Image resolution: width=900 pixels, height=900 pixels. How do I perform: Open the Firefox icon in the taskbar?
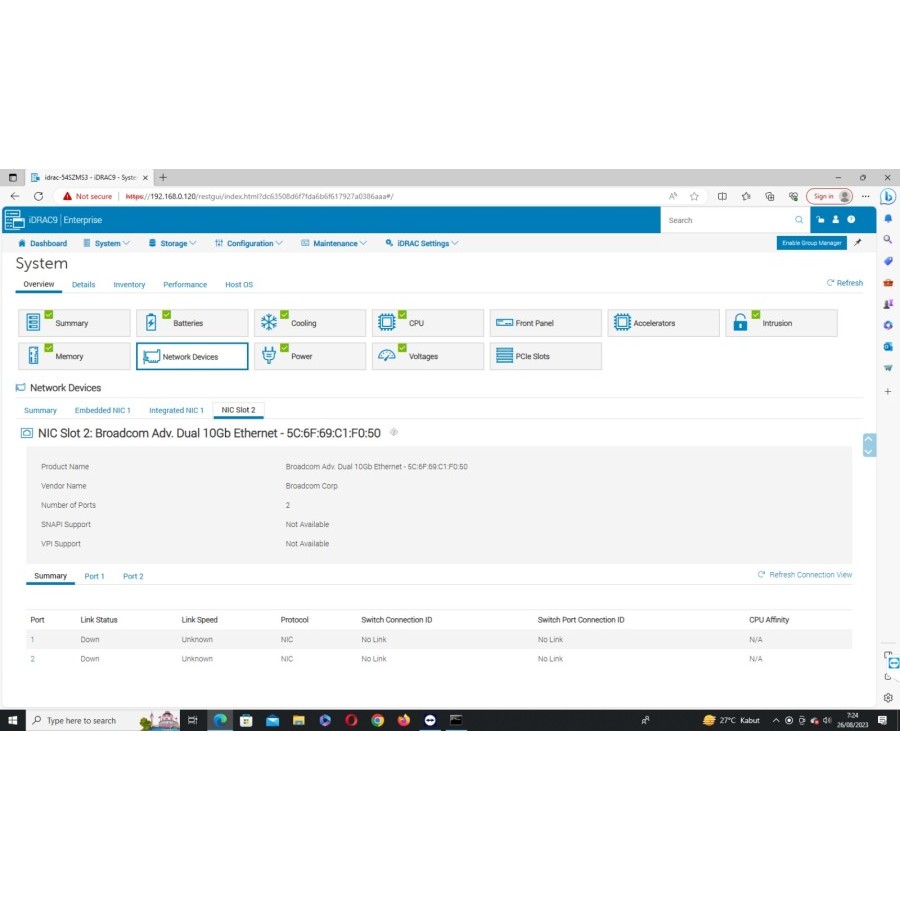pyautogui.click(x=404, y=720)
